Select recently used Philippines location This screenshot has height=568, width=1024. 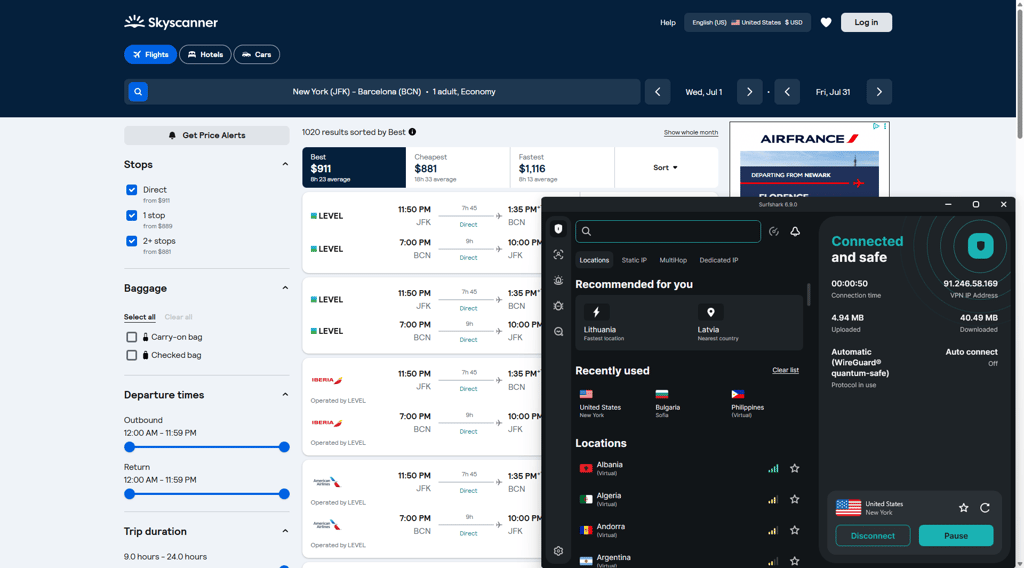(x=747, y=403)
